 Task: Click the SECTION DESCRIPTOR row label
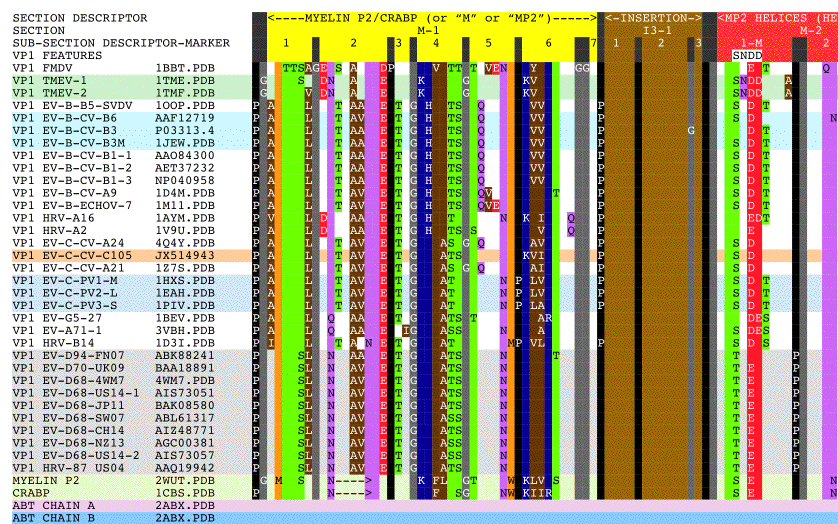pyautogui.click(x=80, y=18)
